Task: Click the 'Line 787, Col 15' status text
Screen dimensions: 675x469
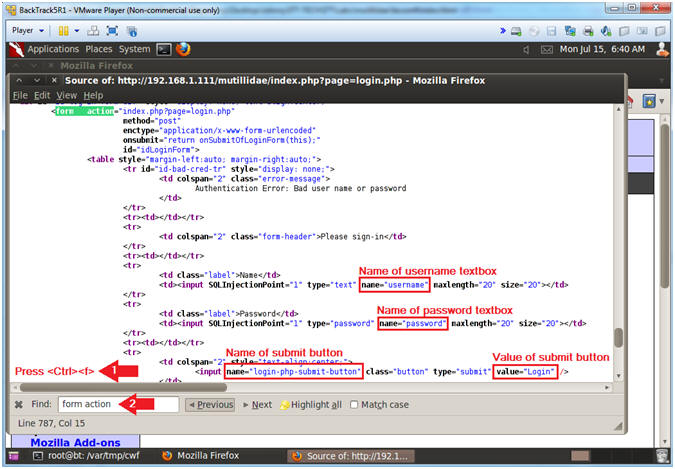Action: [x=51, y=423]
